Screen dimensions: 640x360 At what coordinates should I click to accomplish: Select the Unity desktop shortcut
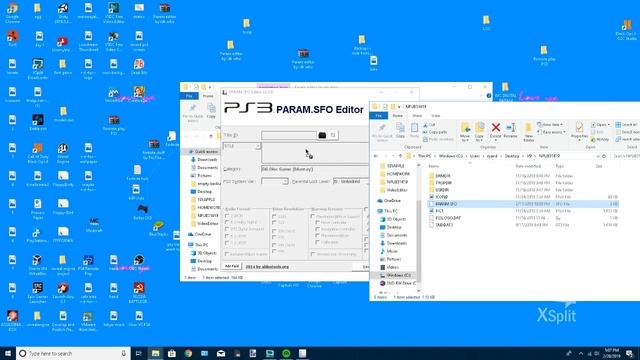click(x=63, y=12)
